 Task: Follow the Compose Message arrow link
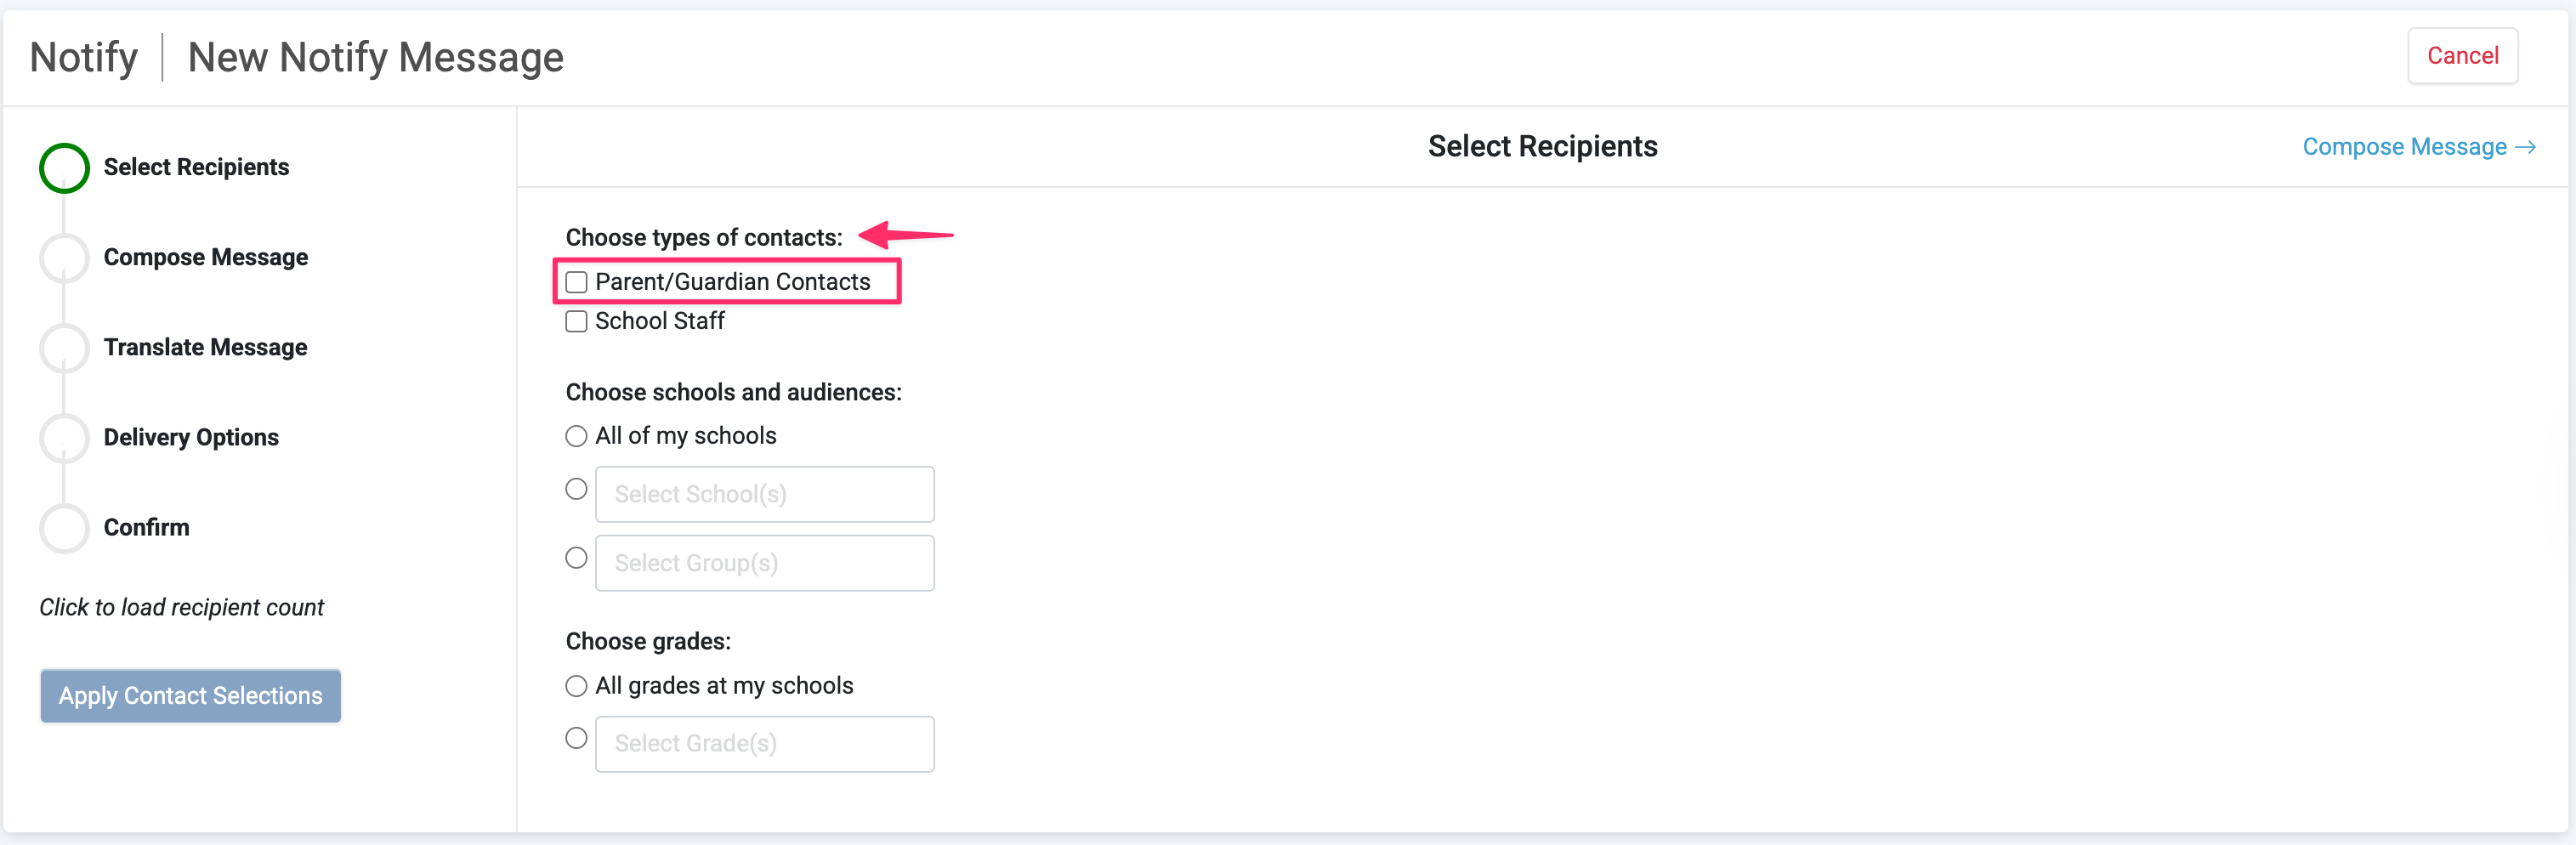tap(2418, 148)
